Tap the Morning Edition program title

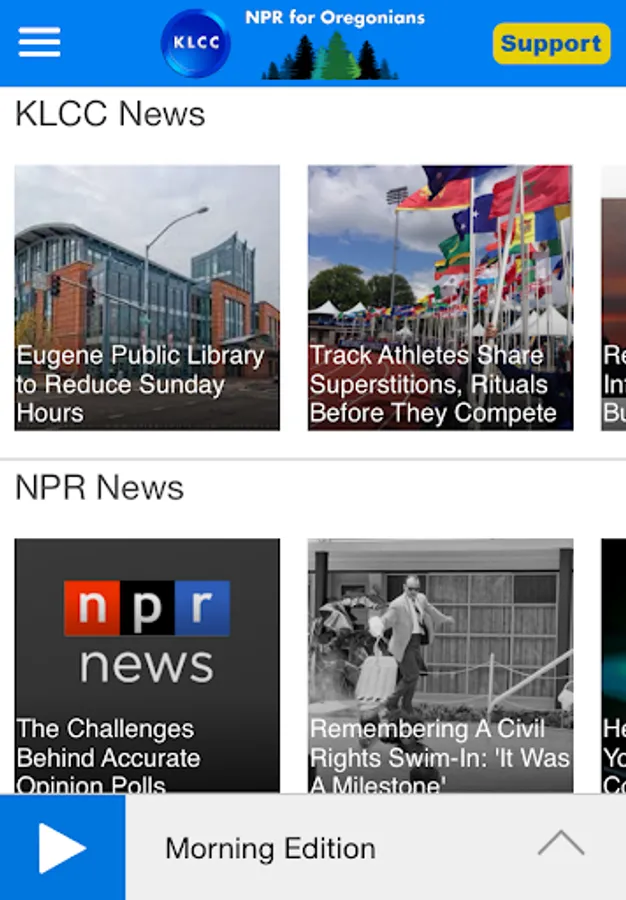[270, 848]
